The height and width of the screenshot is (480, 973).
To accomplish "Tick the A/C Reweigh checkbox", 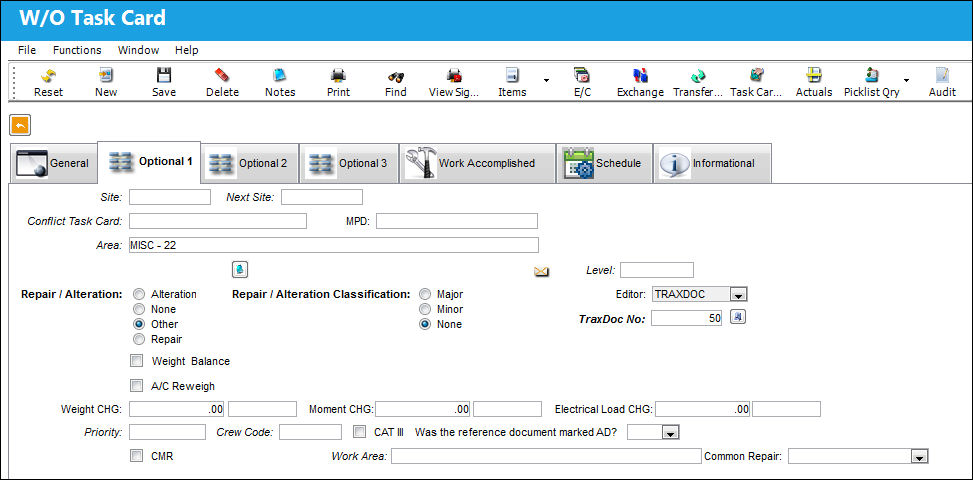I will (137, 386).
